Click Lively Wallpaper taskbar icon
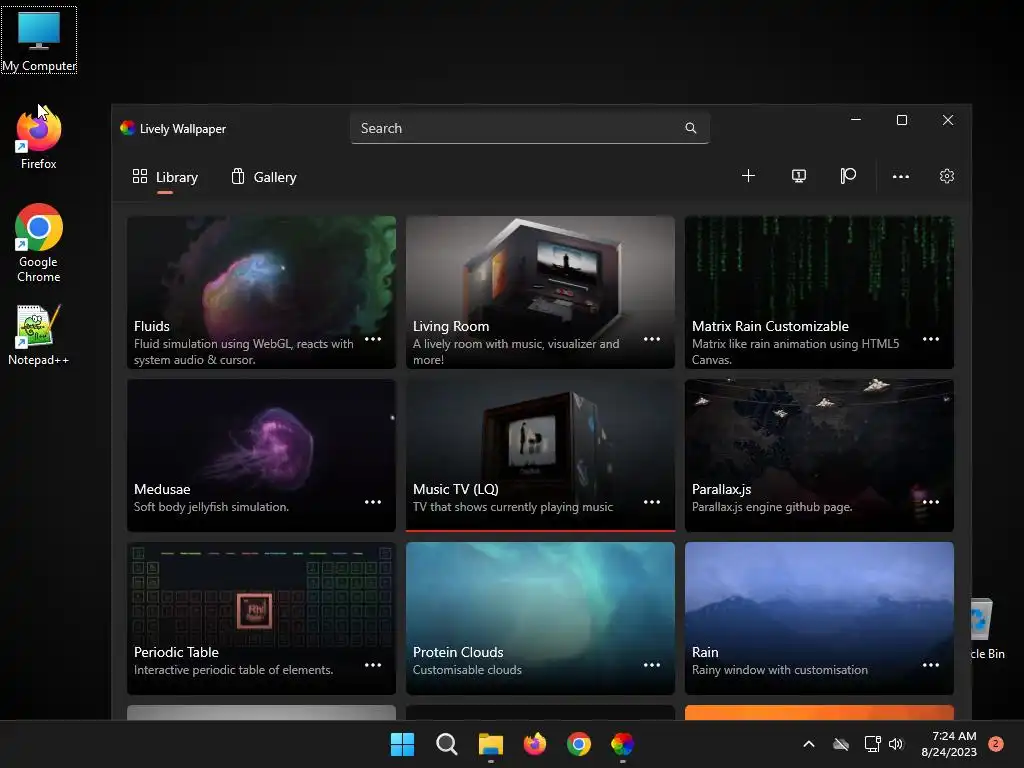This screenshot has width=1024, height=768. pyautogui.click(x=622, y=744)
